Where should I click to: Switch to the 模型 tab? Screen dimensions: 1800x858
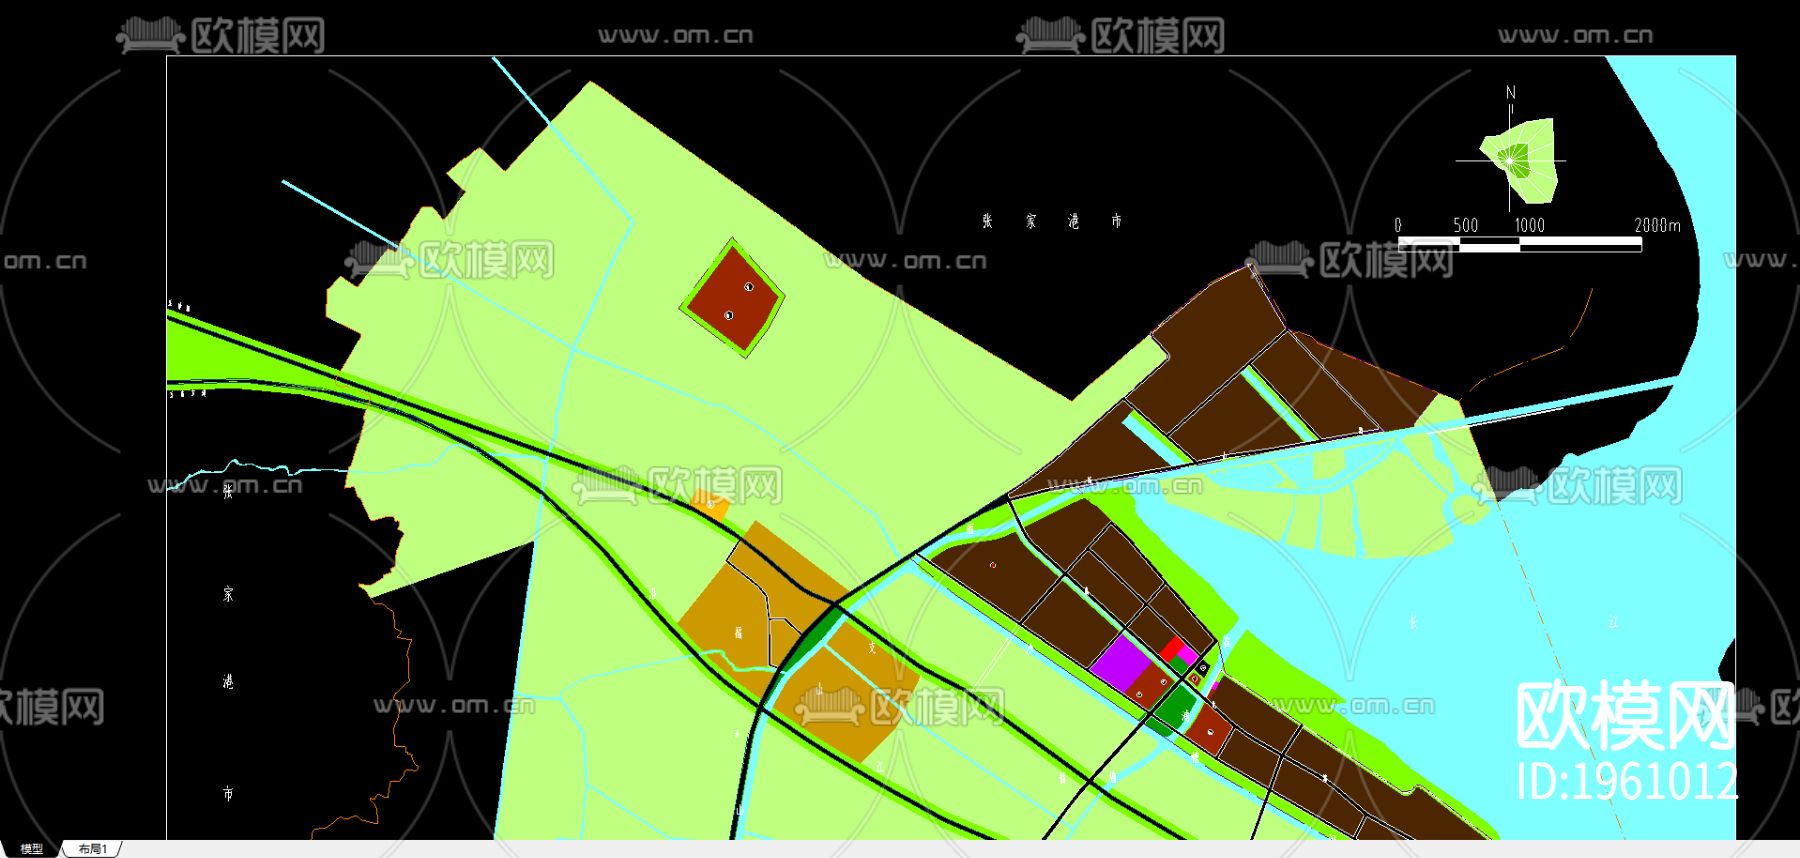pyautogui.click(x=32, y=849)
